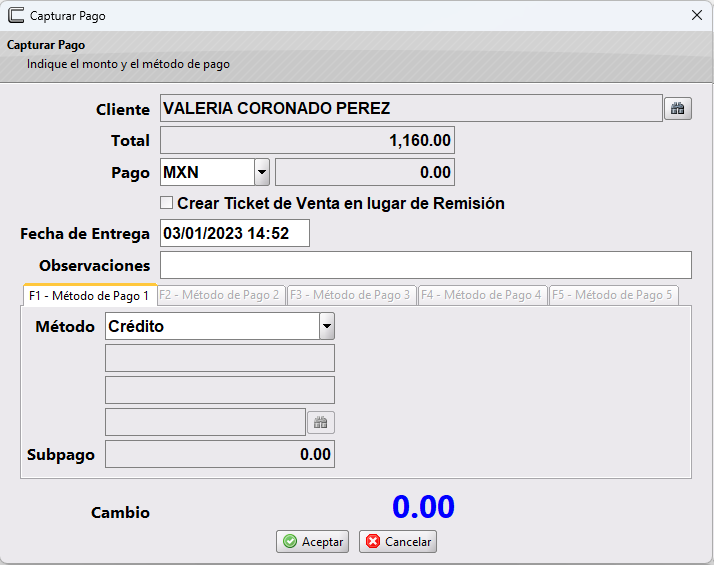The width and height of the screenshot is (714, 565).
Task: Click the Observaciones text field
Action: [x=426, y=265]
